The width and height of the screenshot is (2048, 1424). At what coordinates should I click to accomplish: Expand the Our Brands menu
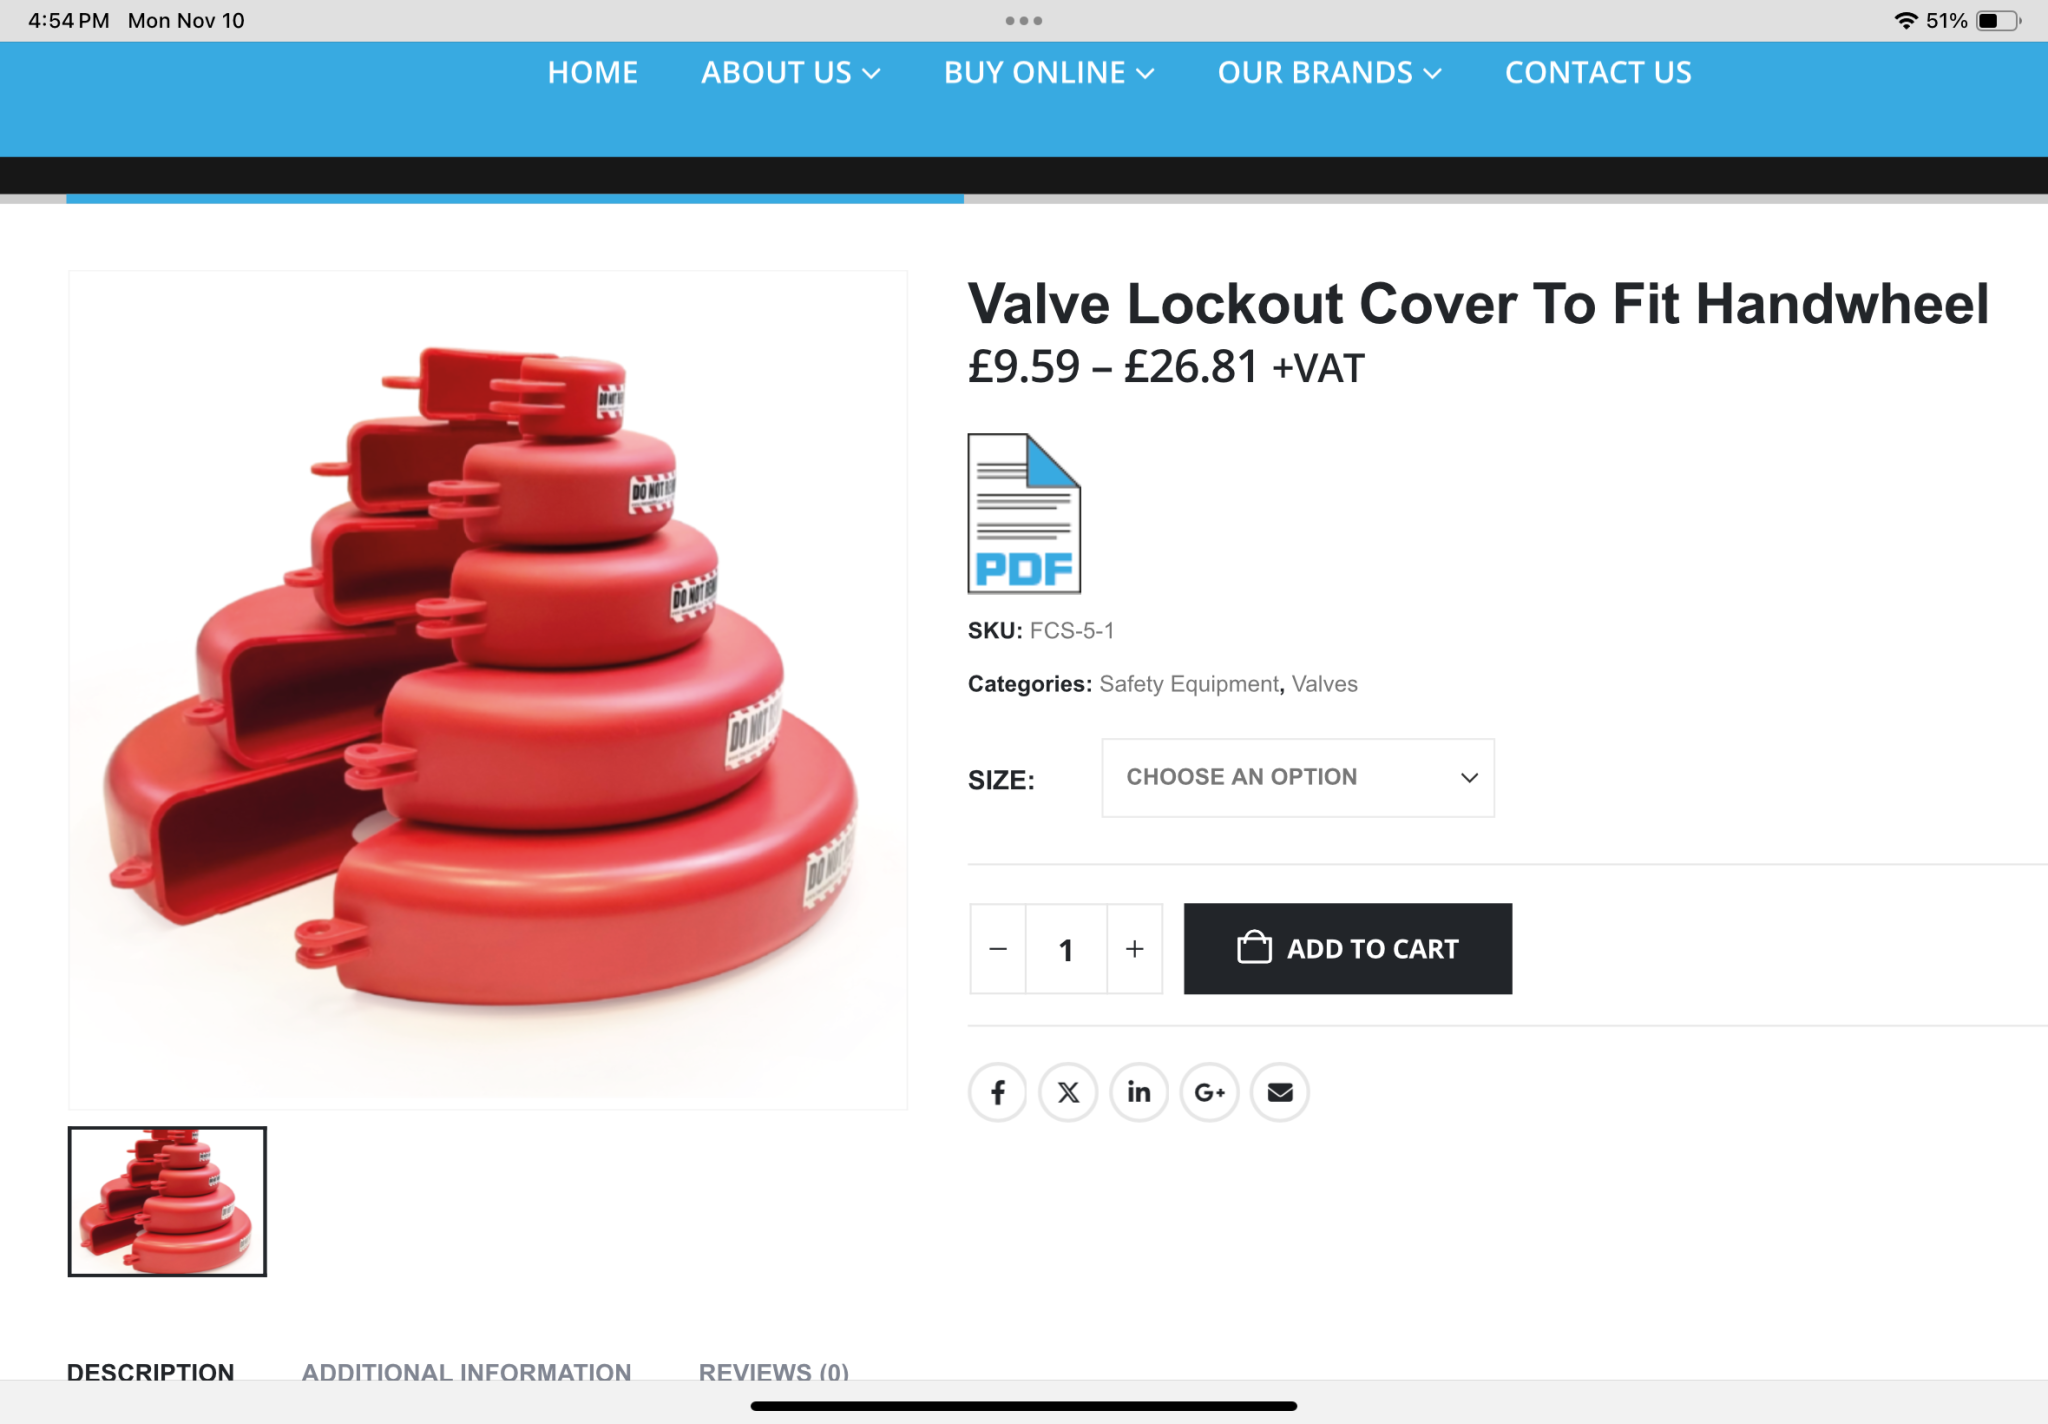1330,73
